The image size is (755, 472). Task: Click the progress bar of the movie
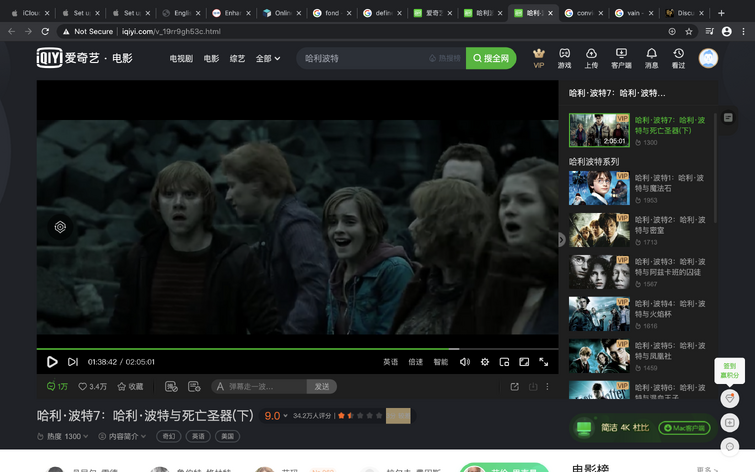298,348
